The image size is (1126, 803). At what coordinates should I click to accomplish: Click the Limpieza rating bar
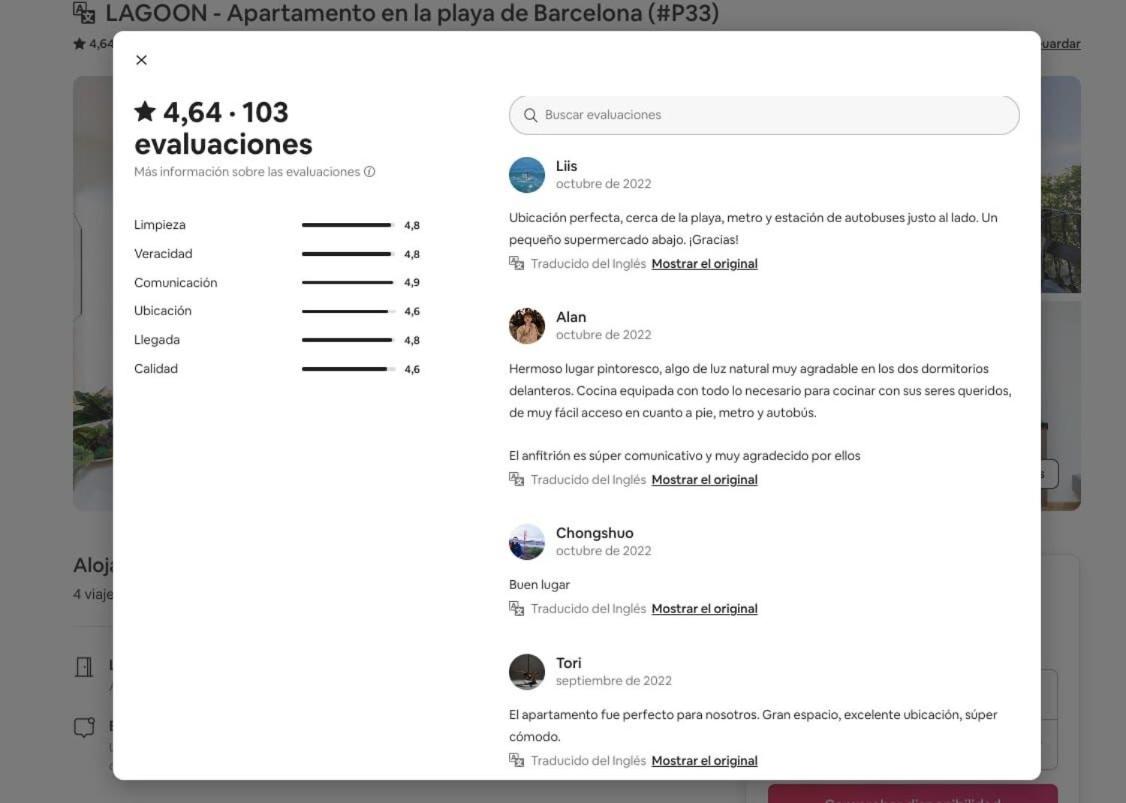(x=348, y=226)
